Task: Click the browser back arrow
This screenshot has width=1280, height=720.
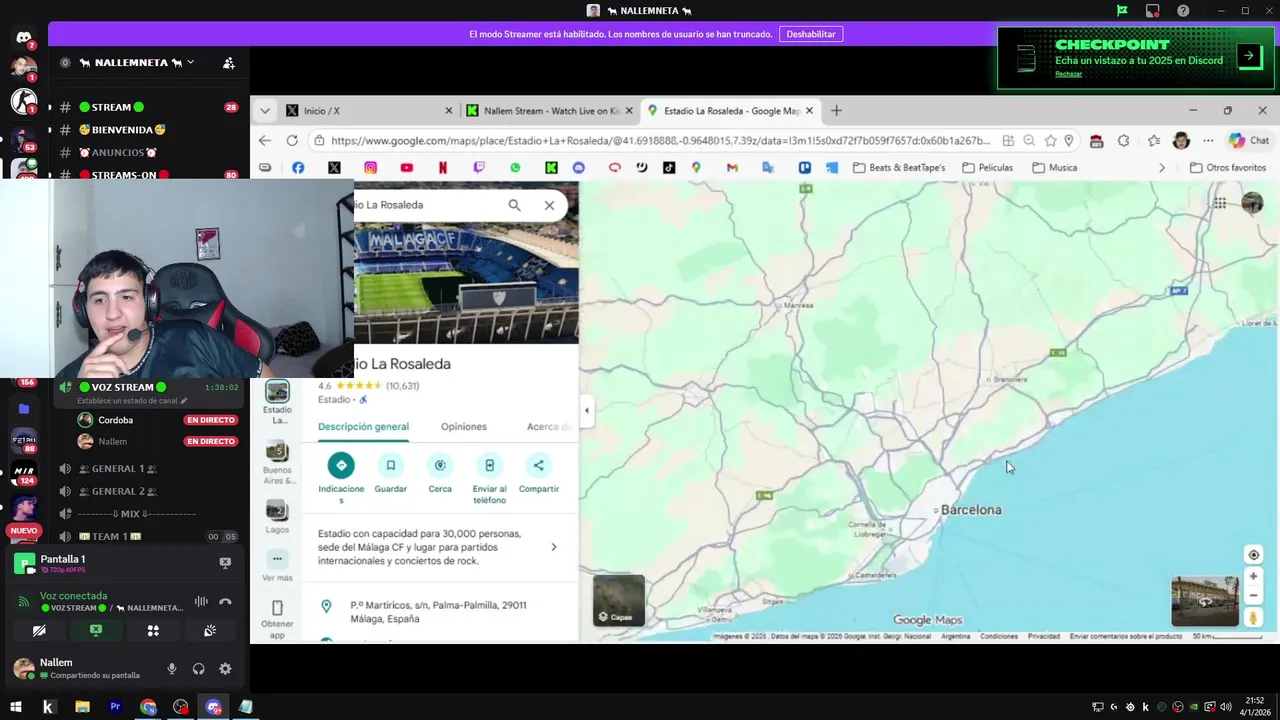Action: coord(264,141)
